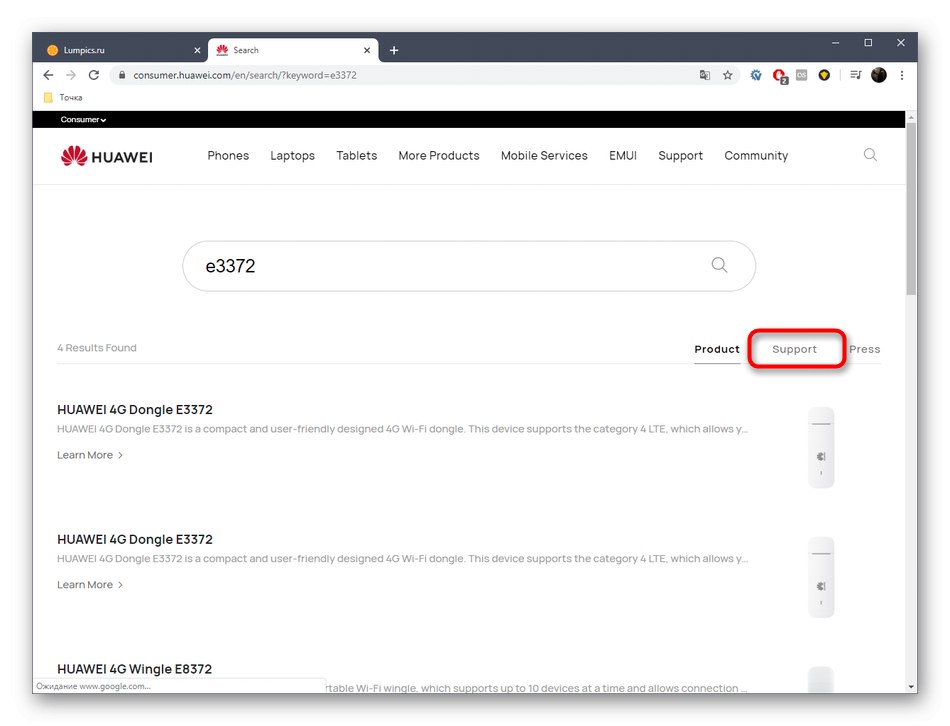Image resolution: width=950 pixels, height=726 pixels.
Task: Click Learn More under the second result
Action: pyautogui.click(x=90, y=585)
